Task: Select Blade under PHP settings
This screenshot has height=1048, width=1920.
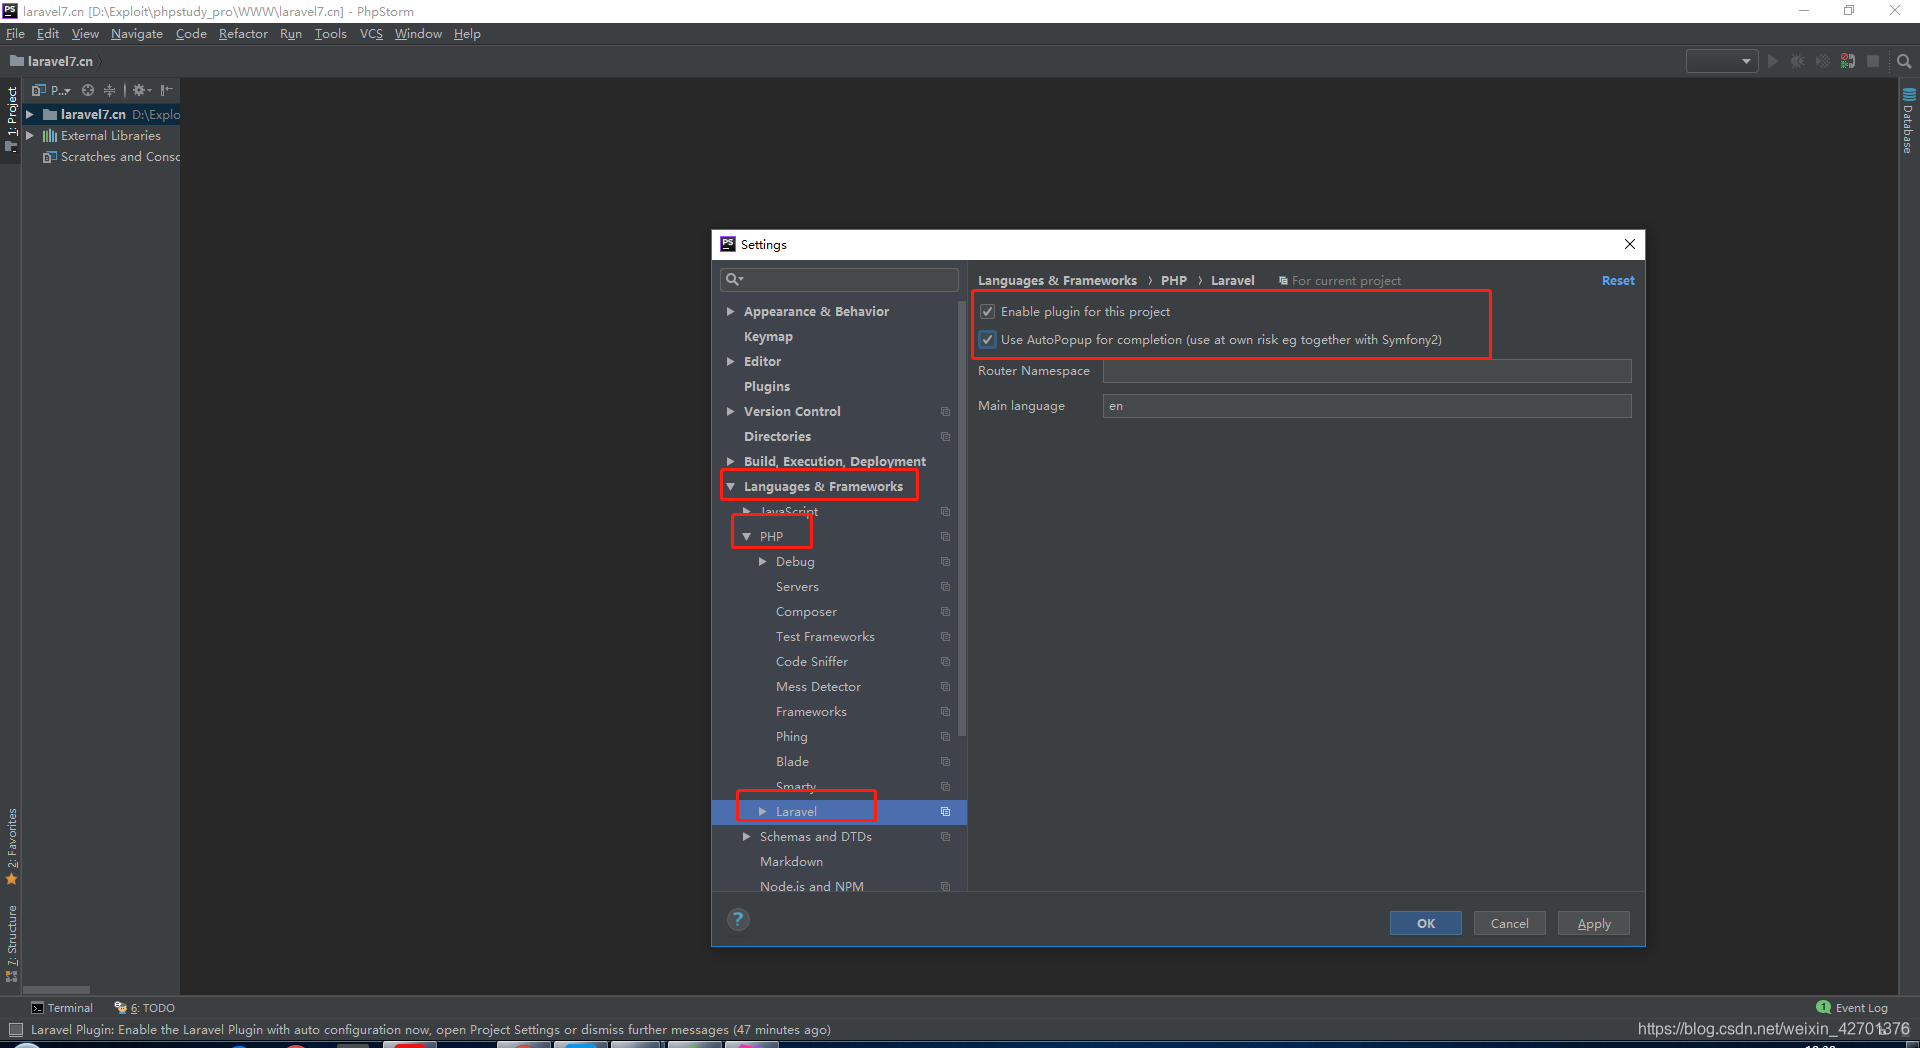Action: (x=792, y=762)
